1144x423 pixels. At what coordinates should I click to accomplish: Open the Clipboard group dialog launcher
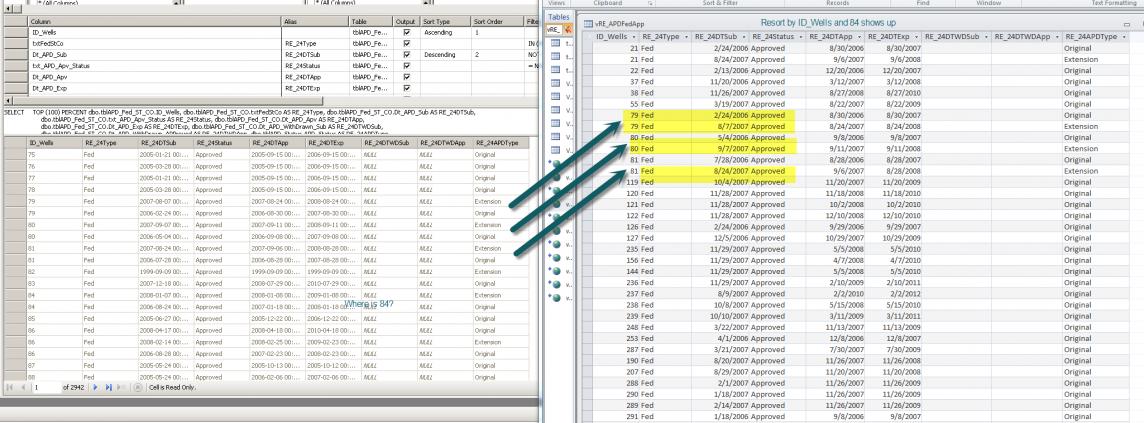(x=651, y=4)
